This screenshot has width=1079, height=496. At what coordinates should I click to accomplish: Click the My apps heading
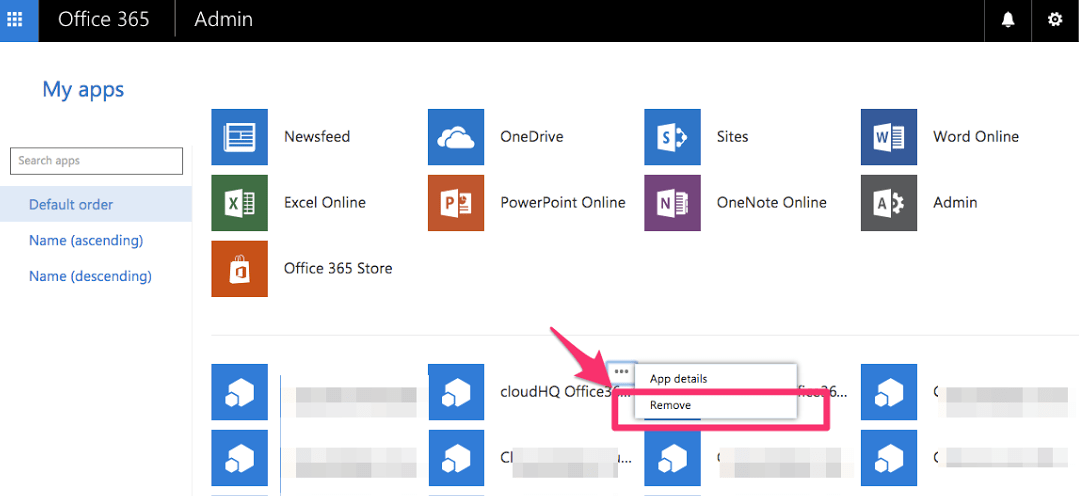(x=83, y=89)
